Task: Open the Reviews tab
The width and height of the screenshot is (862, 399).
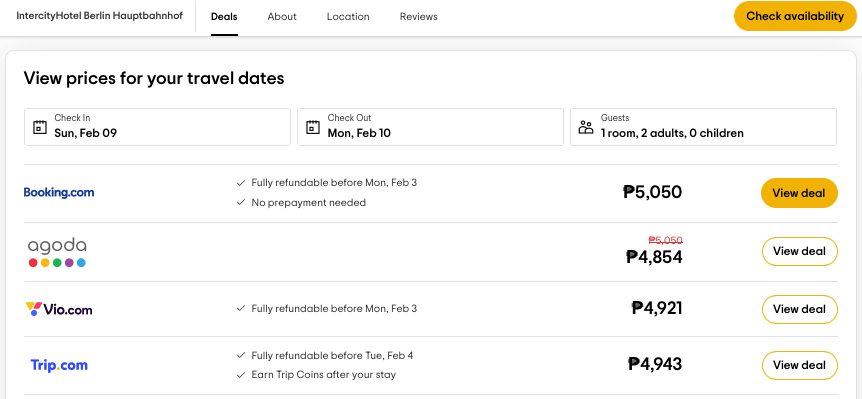Action: click(x=418, y=16)
